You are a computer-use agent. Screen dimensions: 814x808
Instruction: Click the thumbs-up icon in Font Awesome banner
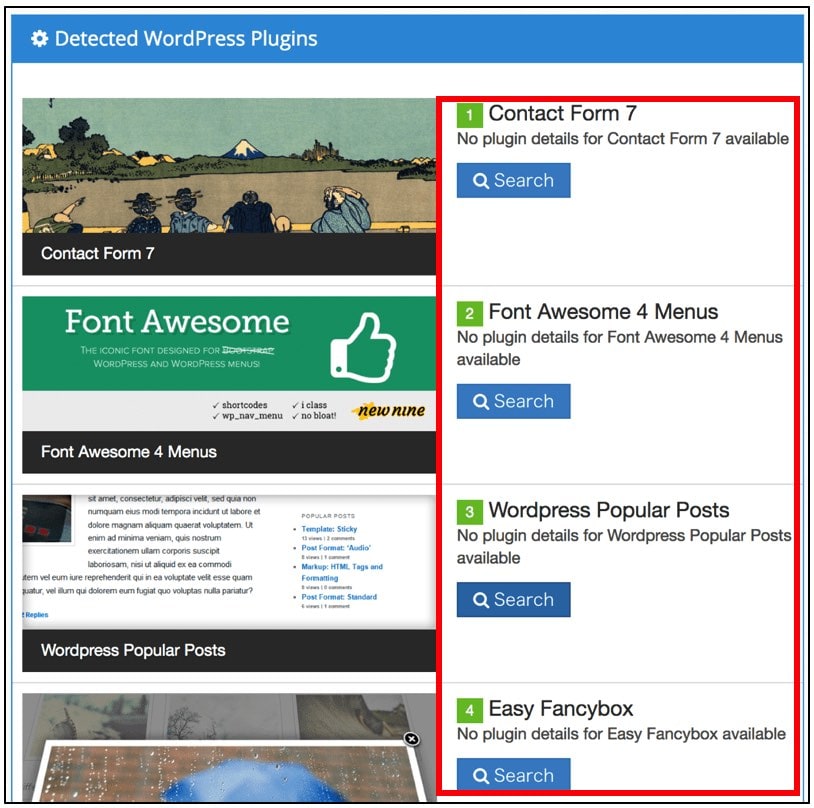pos(363,347)
